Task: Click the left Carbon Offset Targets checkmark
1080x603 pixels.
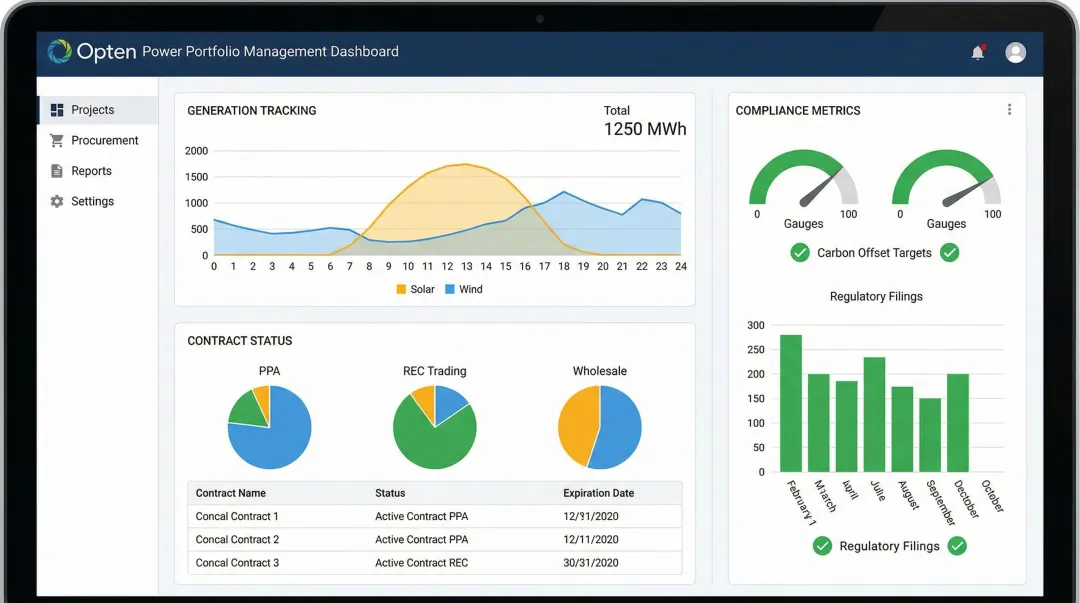Action: point(800,252)
